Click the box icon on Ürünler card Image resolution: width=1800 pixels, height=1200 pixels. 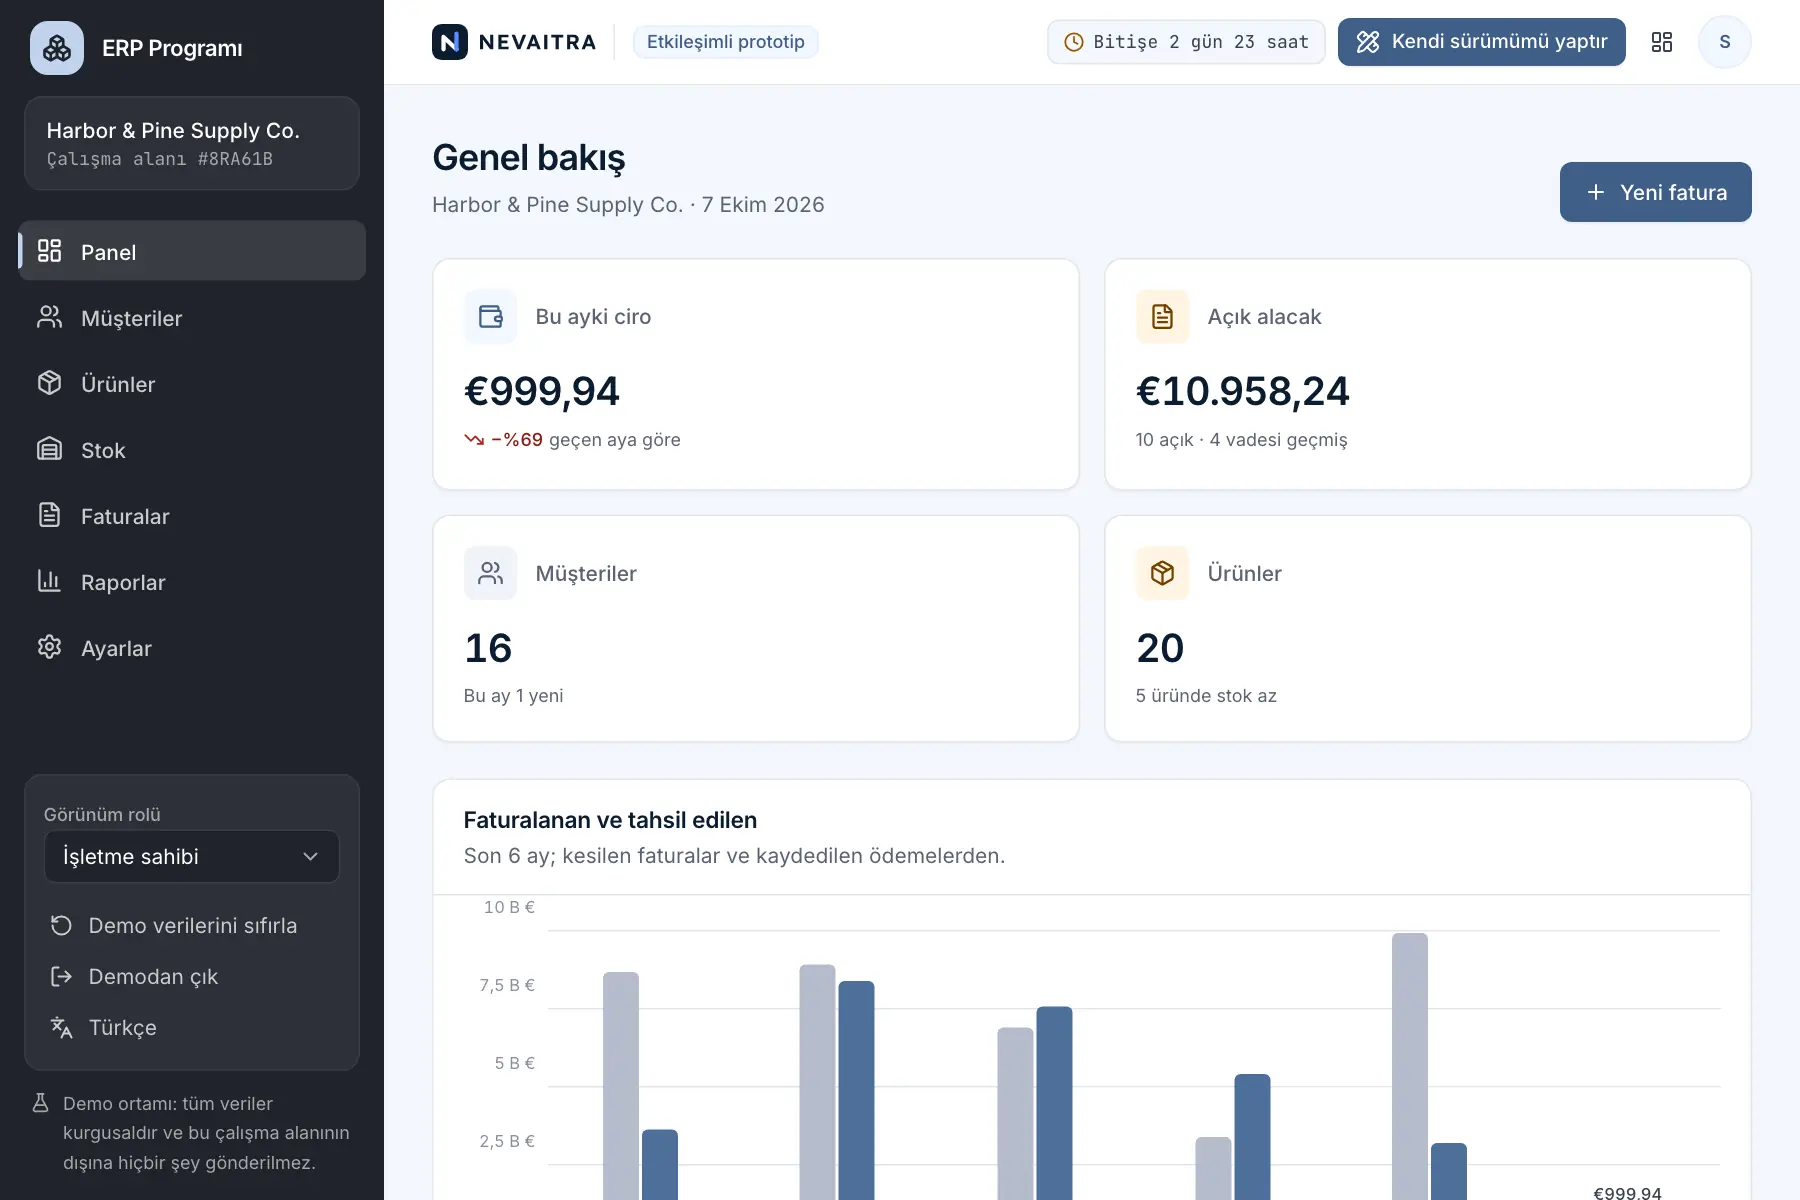1163,573
